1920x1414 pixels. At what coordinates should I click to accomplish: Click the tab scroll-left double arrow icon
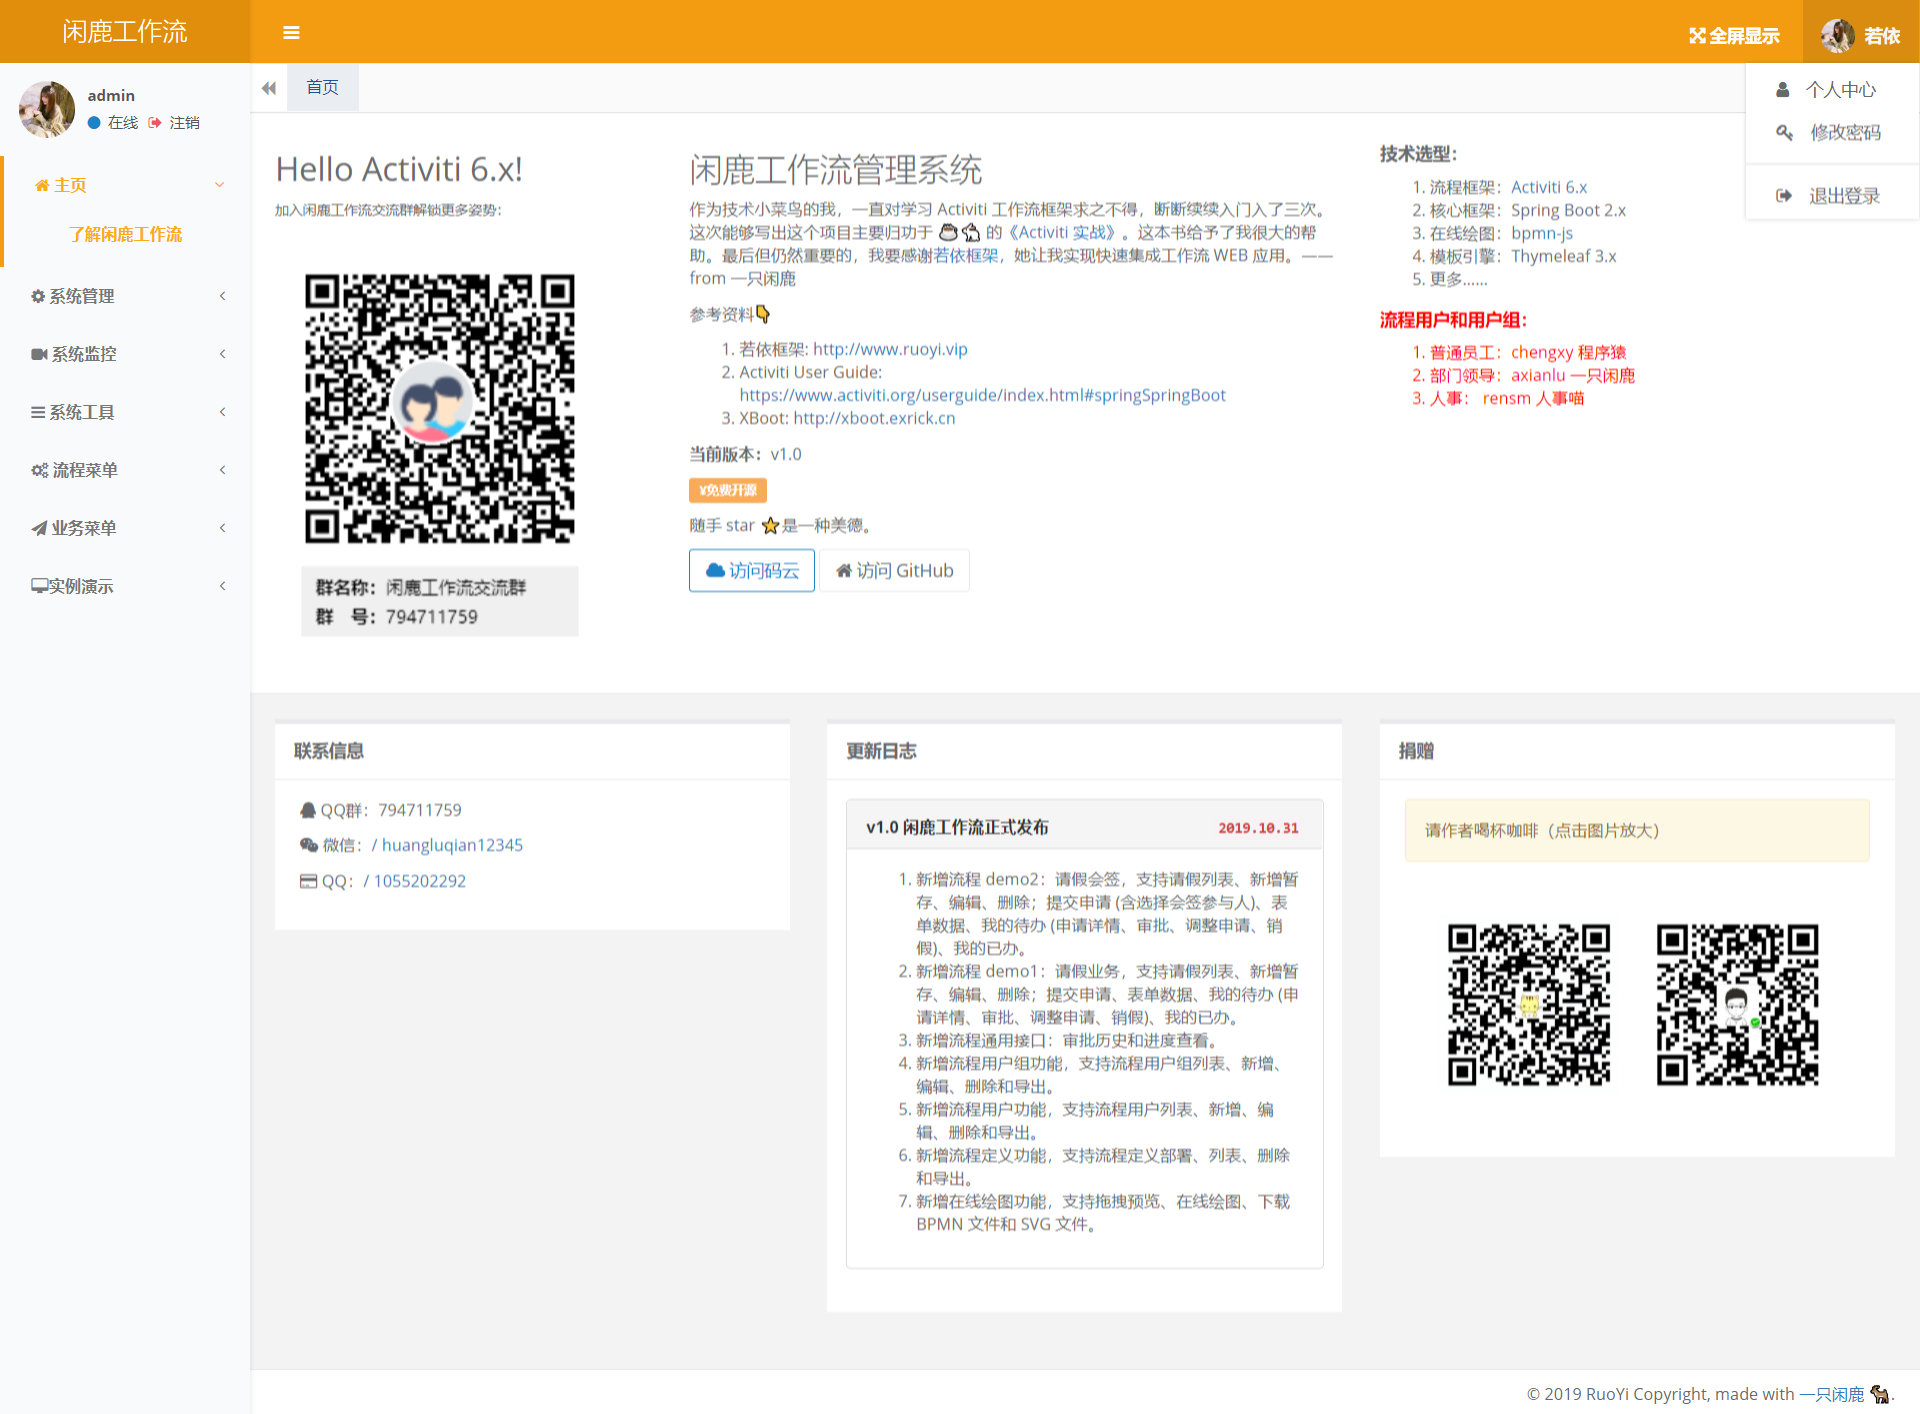269,88
